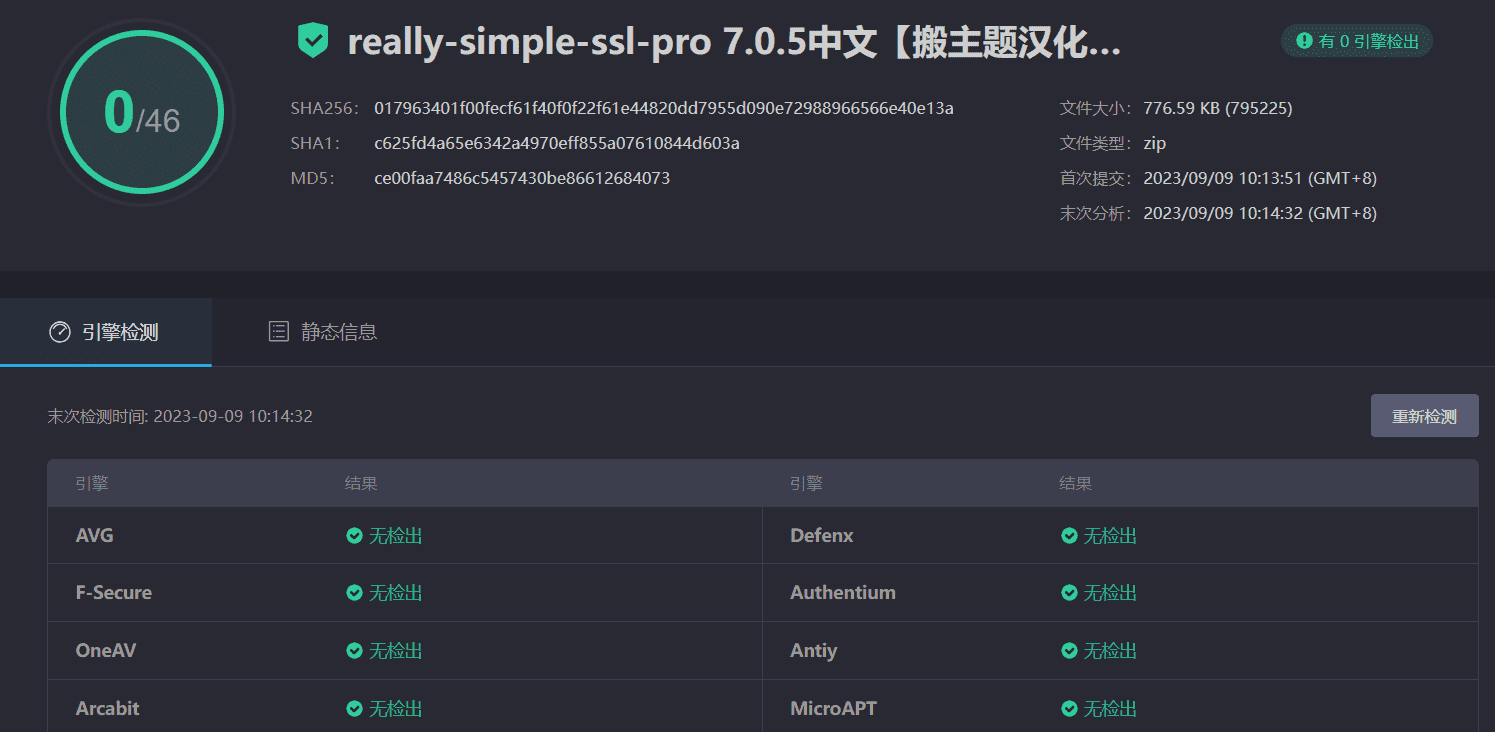Switch to the 静态信息 tab

pyautogui.click(x=323, y=332)
